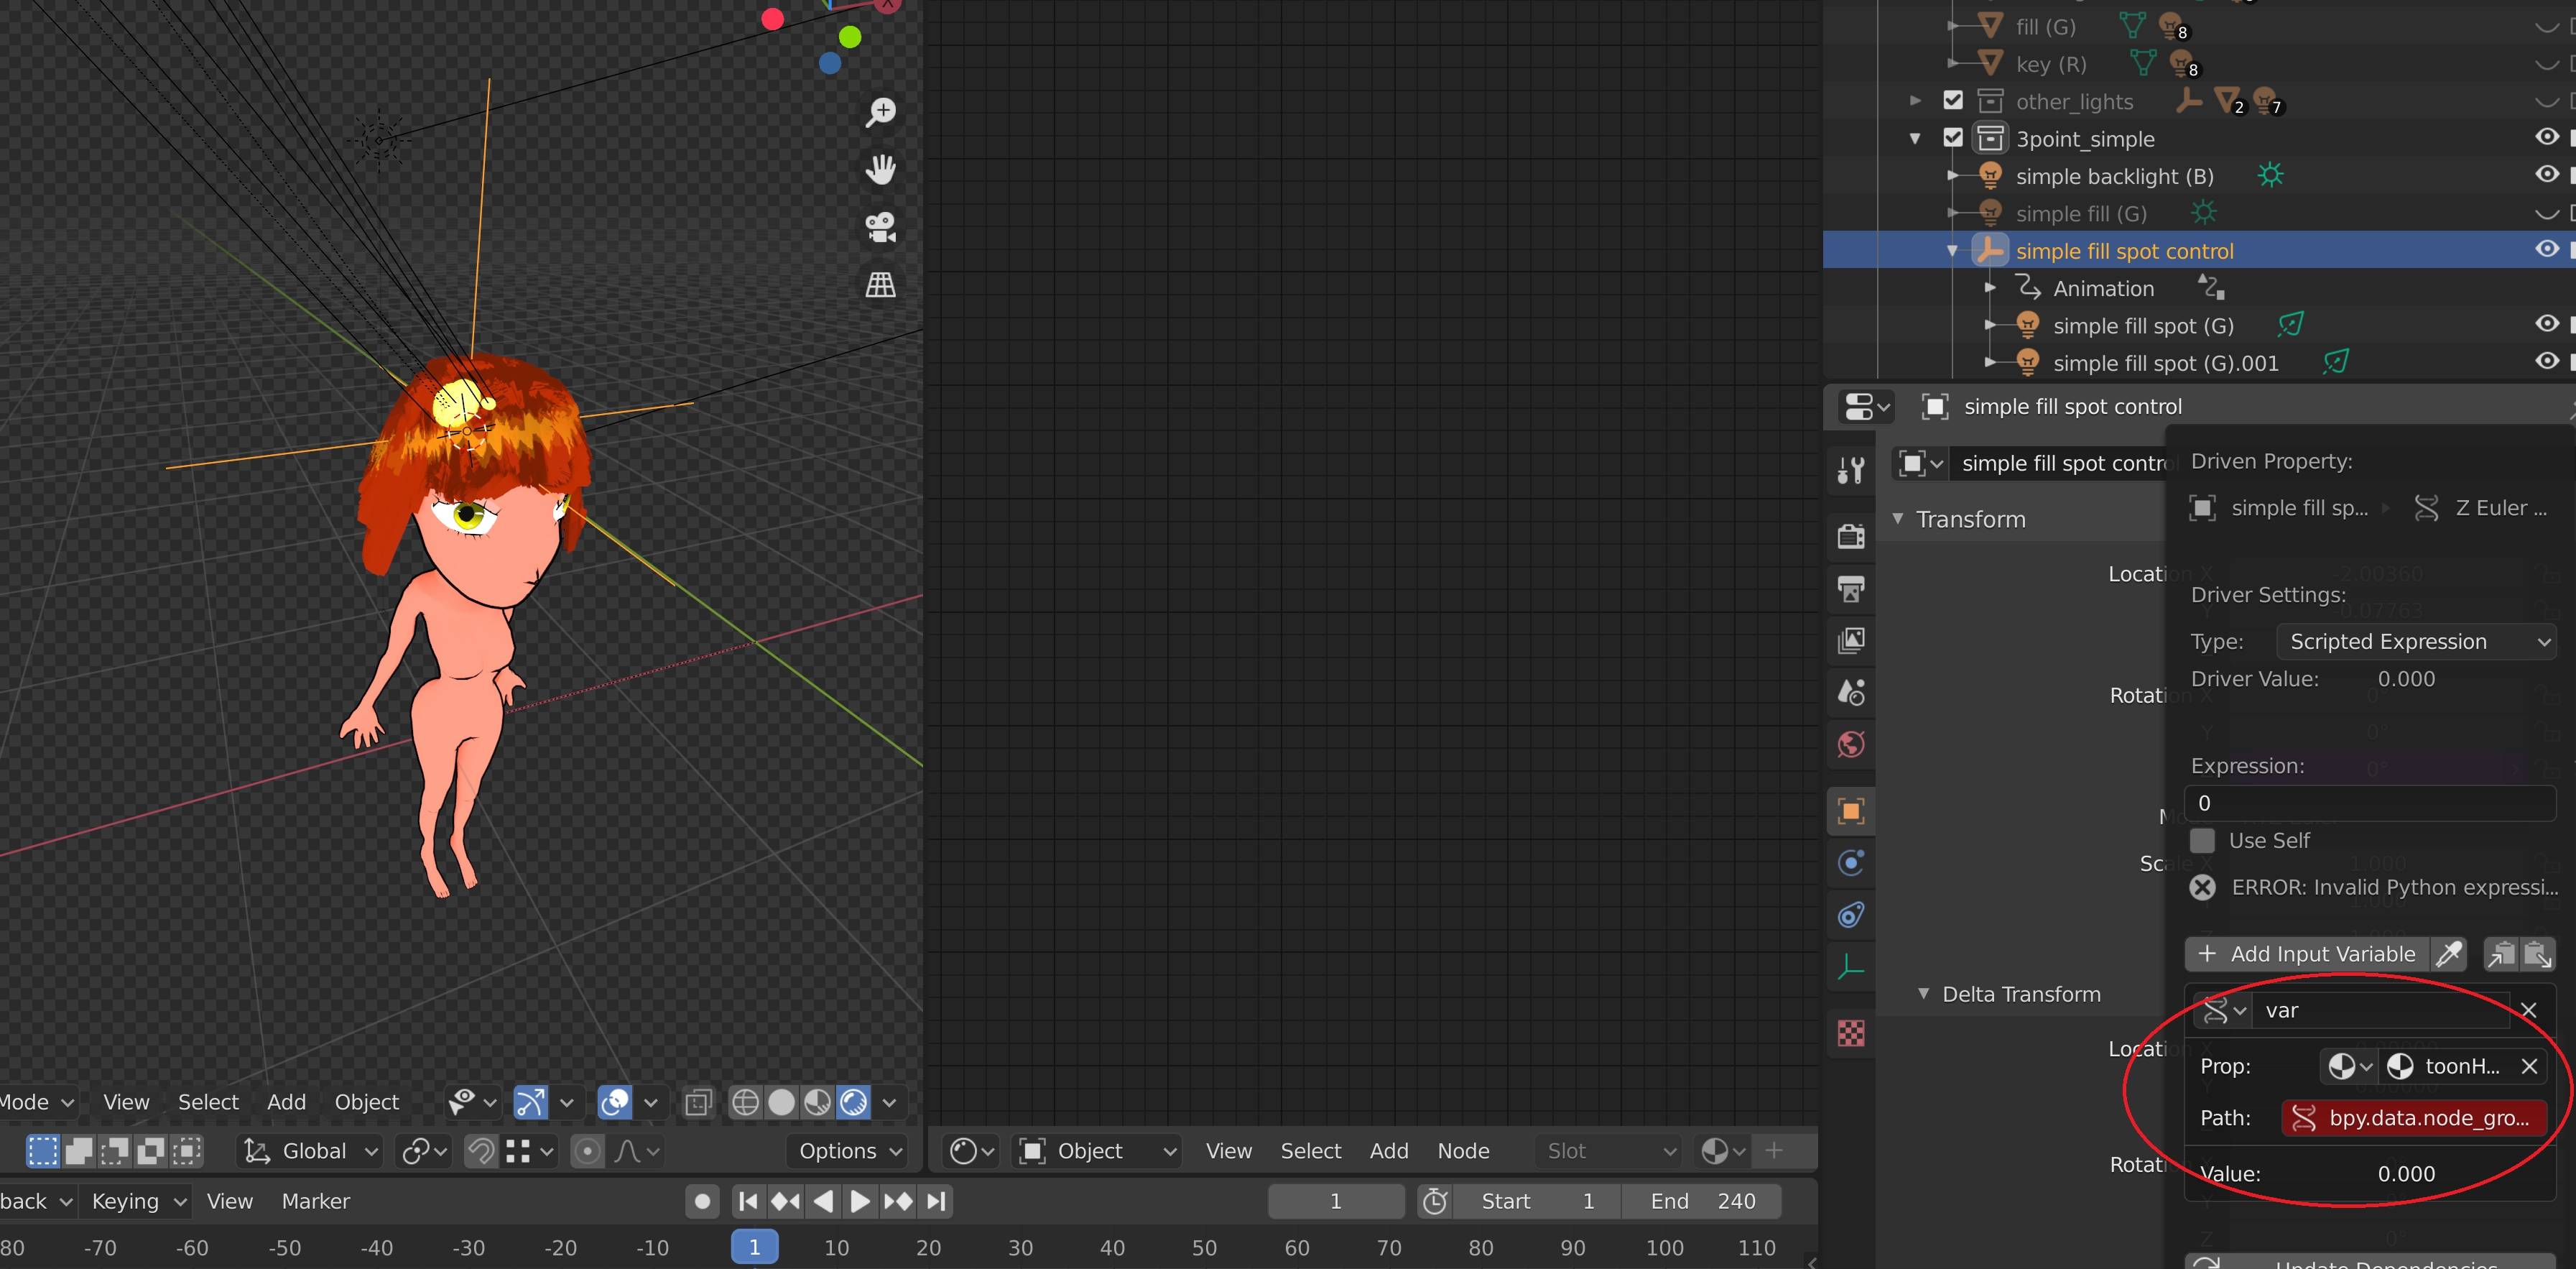Click the render region icon in viewport

tap(697, 1102)
